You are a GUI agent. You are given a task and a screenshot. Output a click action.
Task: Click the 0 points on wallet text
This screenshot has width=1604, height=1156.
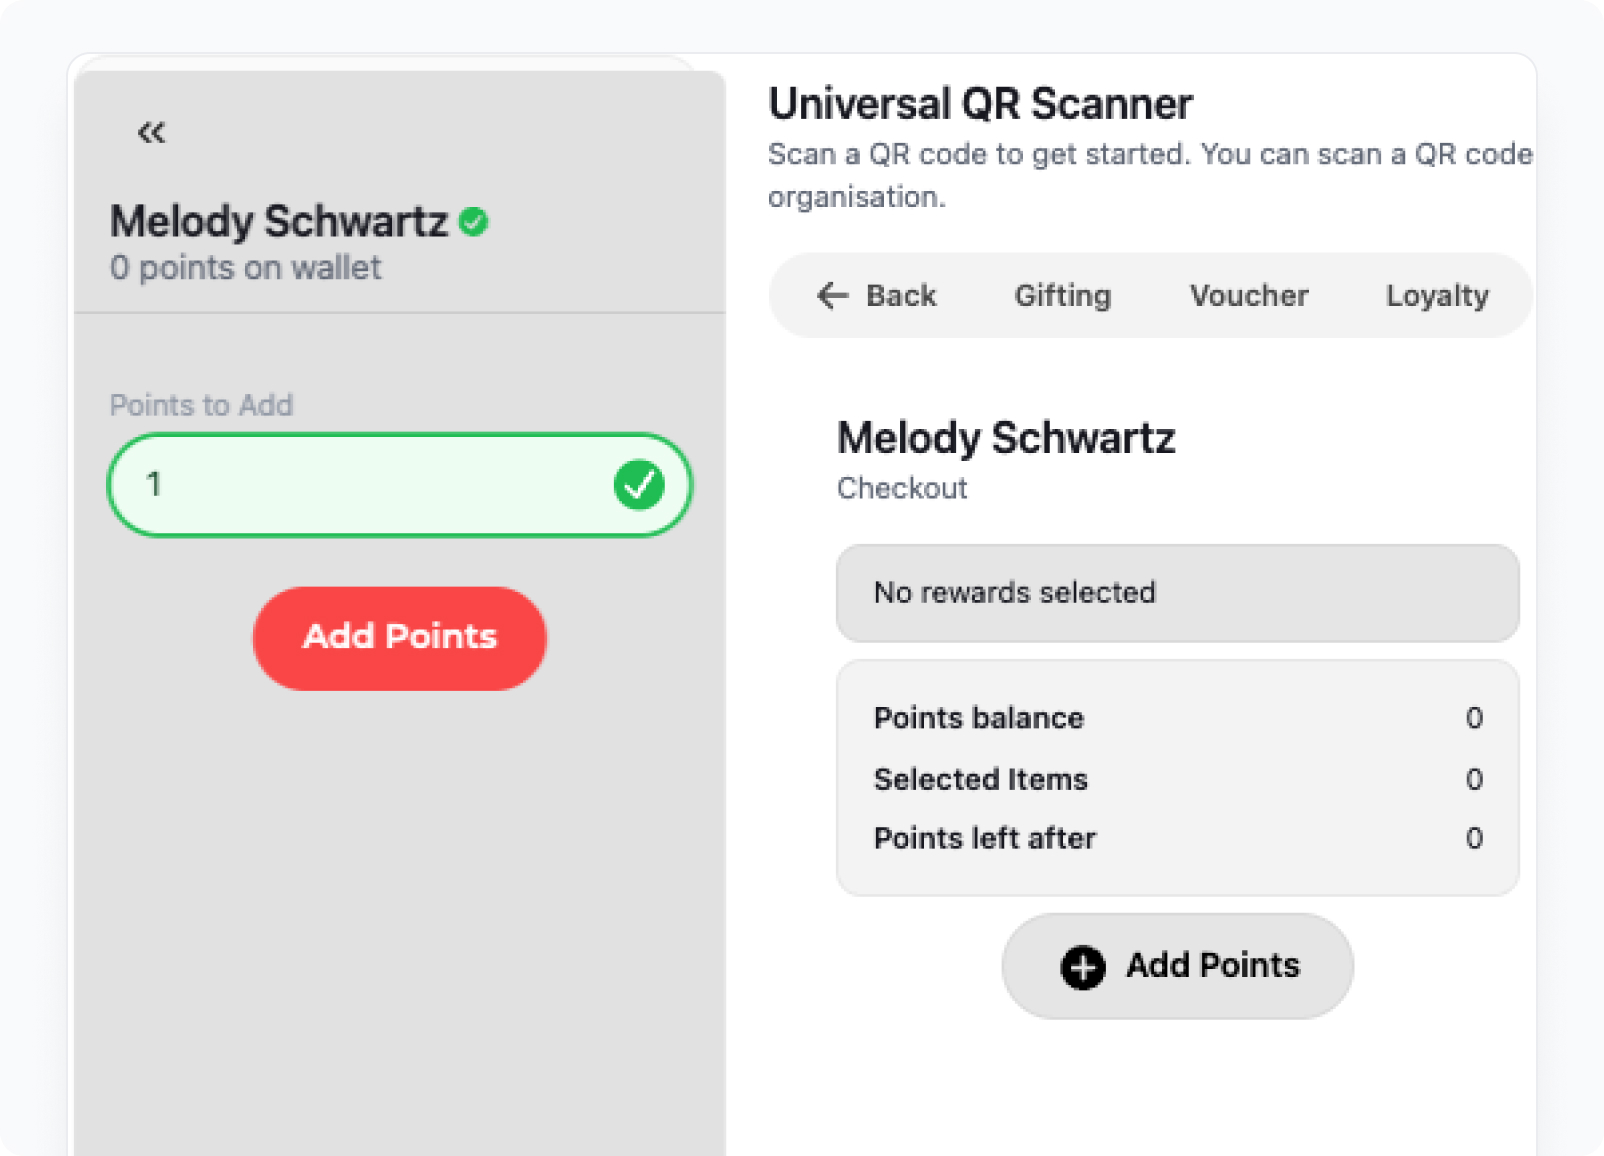tap(246, 268)
